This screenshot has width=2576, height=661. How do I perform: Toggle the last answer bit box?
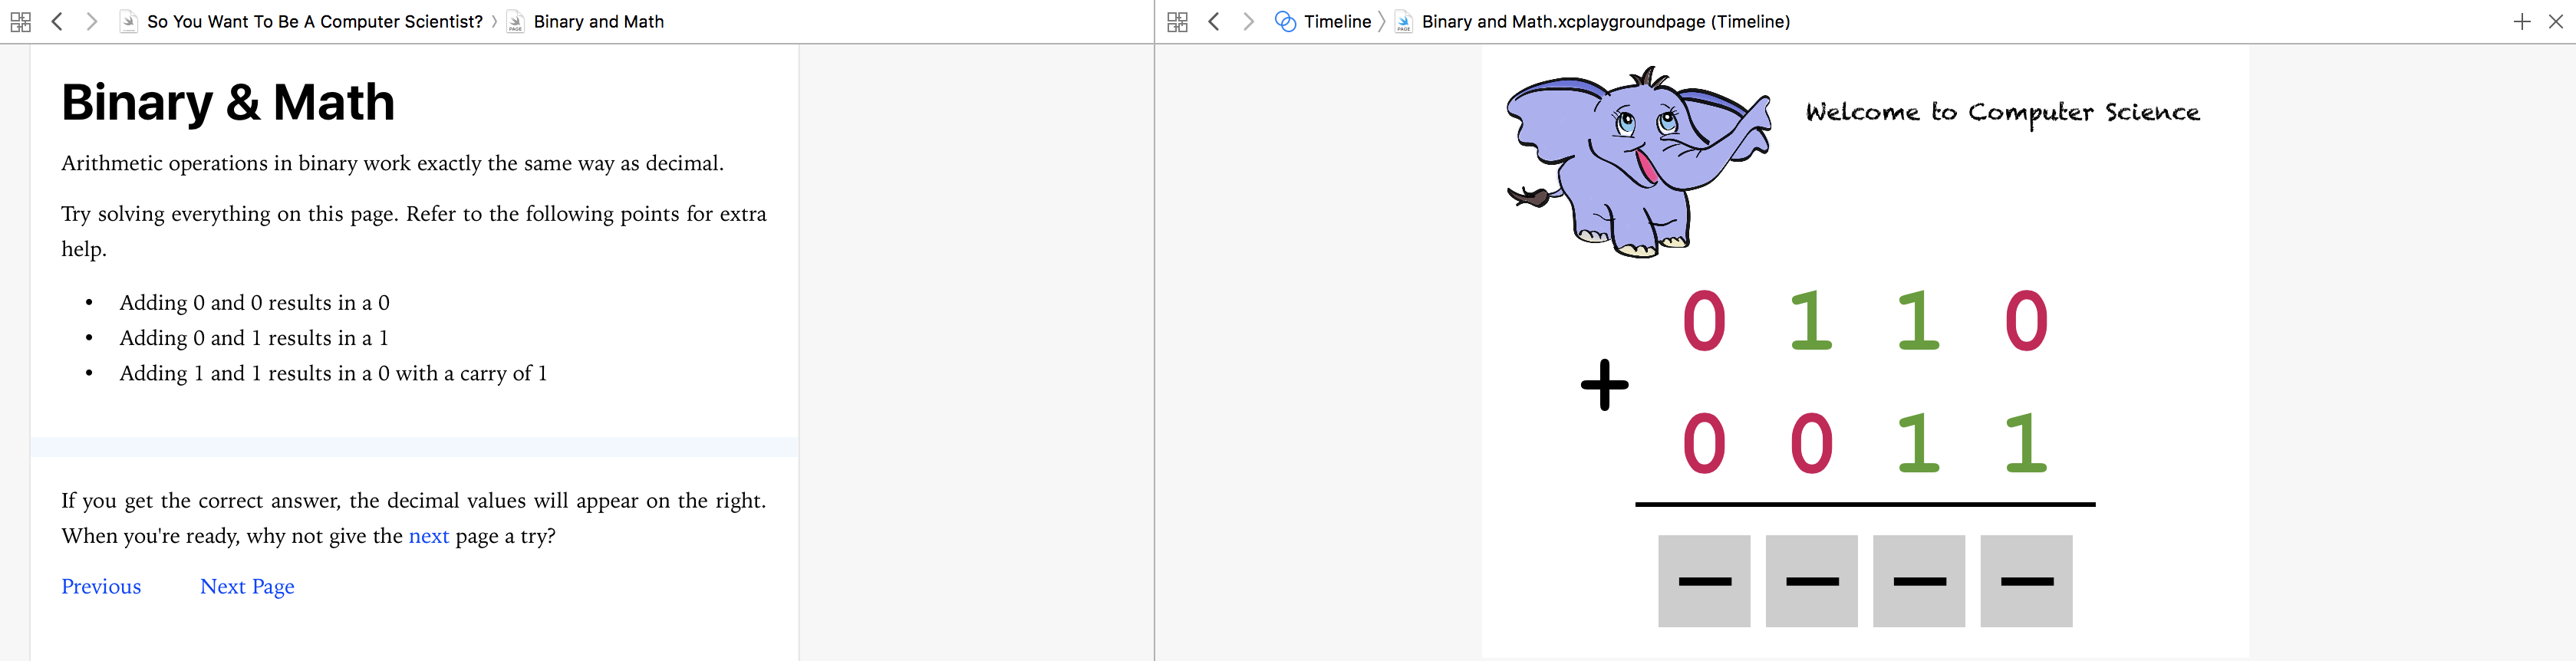point(2026,581)
